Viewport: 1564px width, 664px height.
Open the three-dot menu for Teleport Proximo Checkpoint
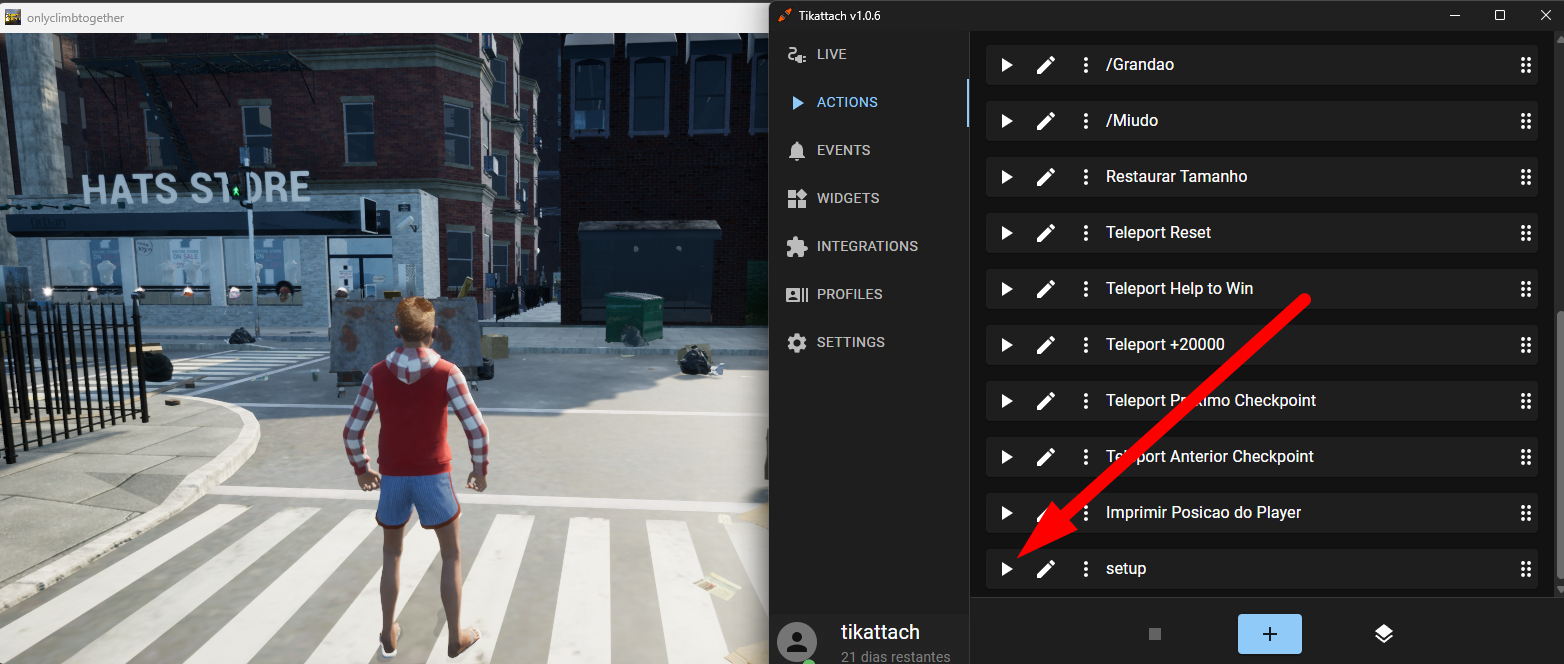1086,401
